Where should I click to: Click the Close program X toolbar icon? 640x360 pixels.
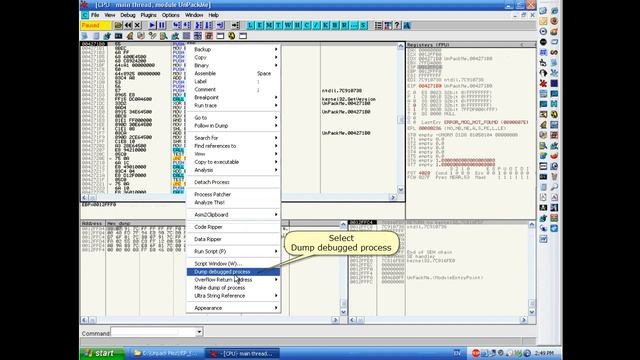[x=138, y=25]
